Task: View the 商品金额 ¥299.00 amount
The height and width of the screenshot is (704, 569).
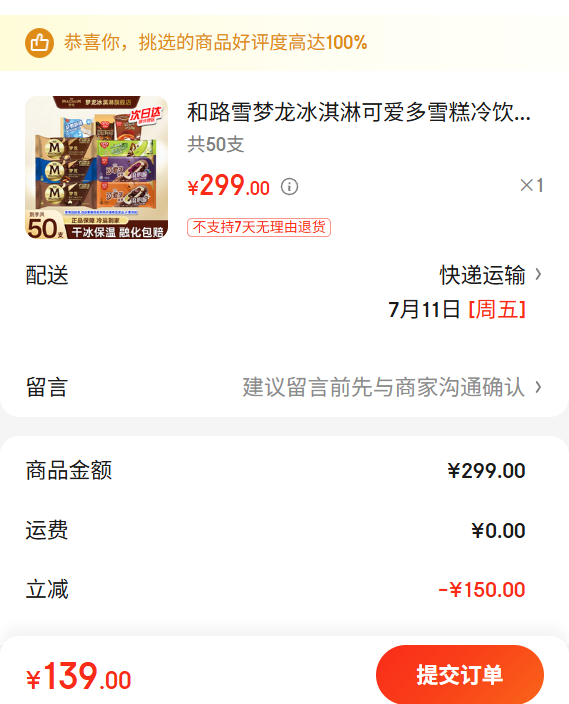Action: coord(486,471)
